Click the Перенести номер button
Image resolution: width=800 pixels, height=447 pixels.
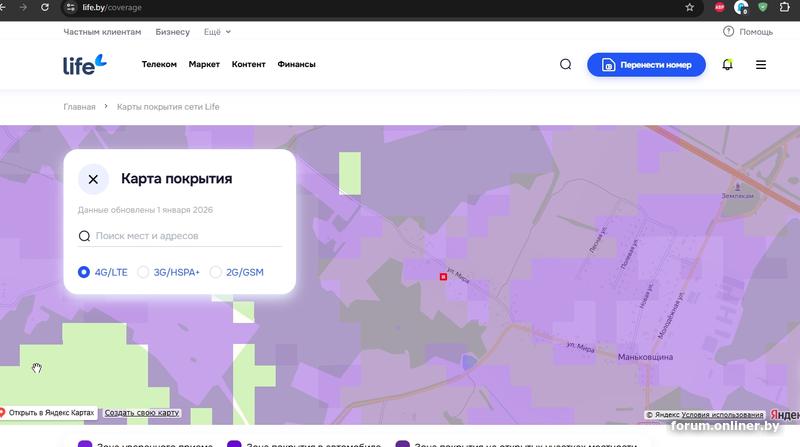646,64
